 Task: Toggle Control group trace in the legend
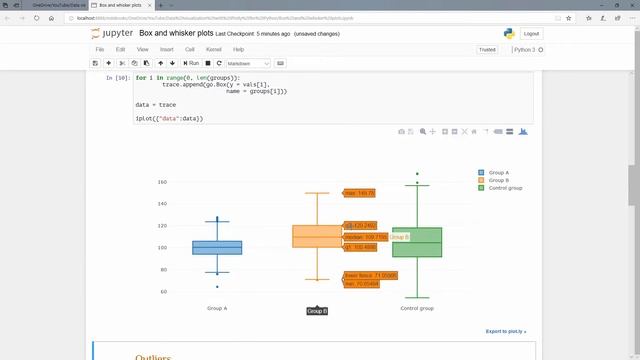(500, 188)
